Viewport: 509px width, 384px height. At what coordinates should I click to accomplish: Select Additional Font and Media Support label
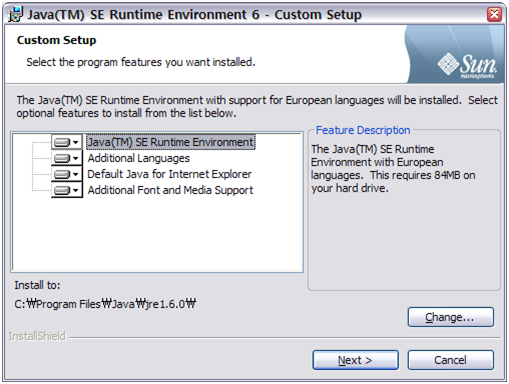click(x=170, y=190)
